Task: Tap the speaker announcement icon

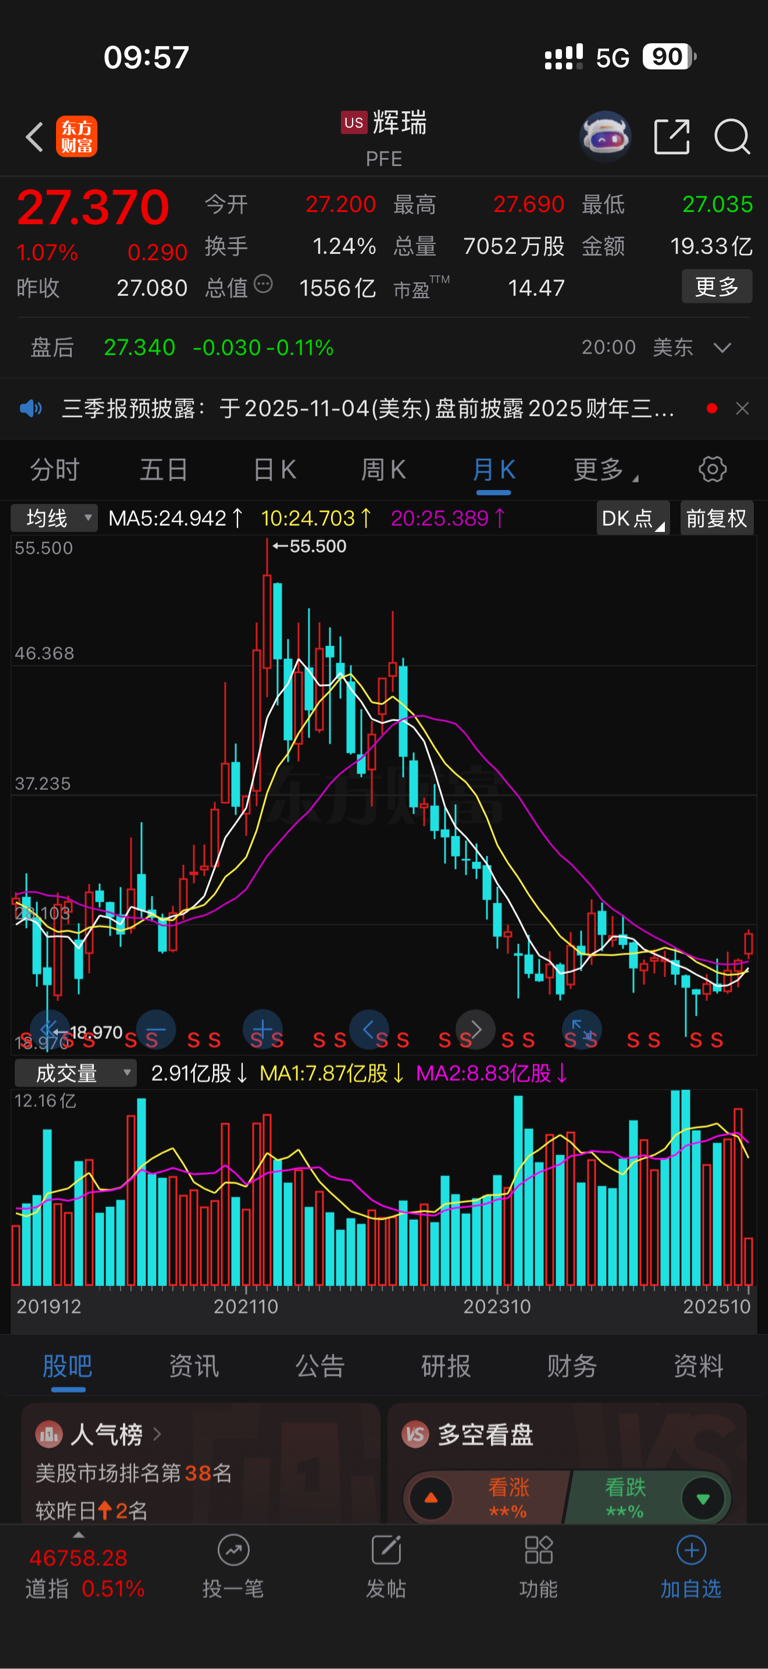Action: (x=32, y=409)
